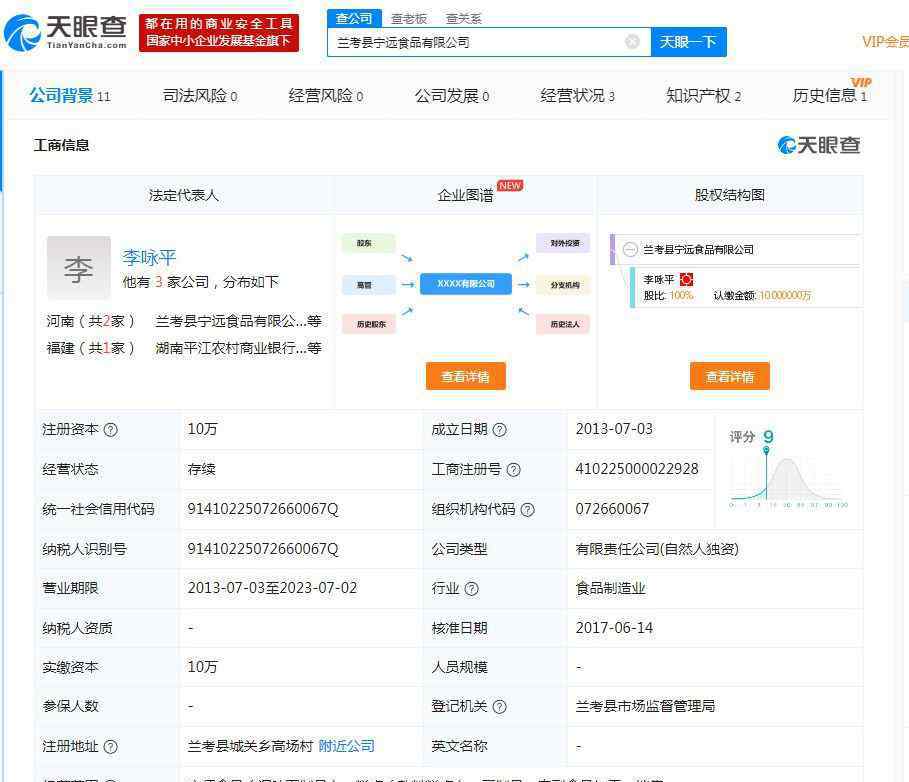909x782 pixels.
Task: Click the red badge icon beside 李咏平 shareholder
Action: pyautogui.click(x=686, y=279)
